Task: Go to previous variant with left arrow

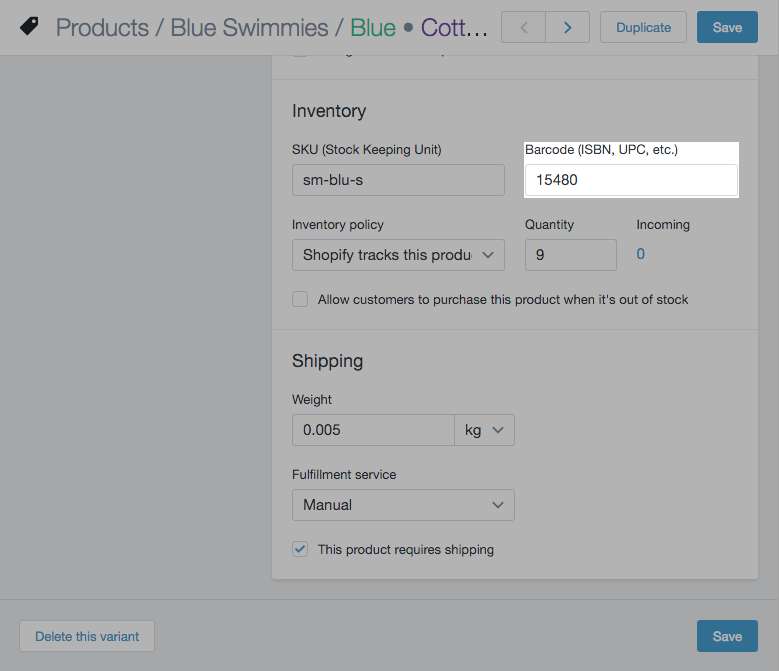Action: [523, 28]
